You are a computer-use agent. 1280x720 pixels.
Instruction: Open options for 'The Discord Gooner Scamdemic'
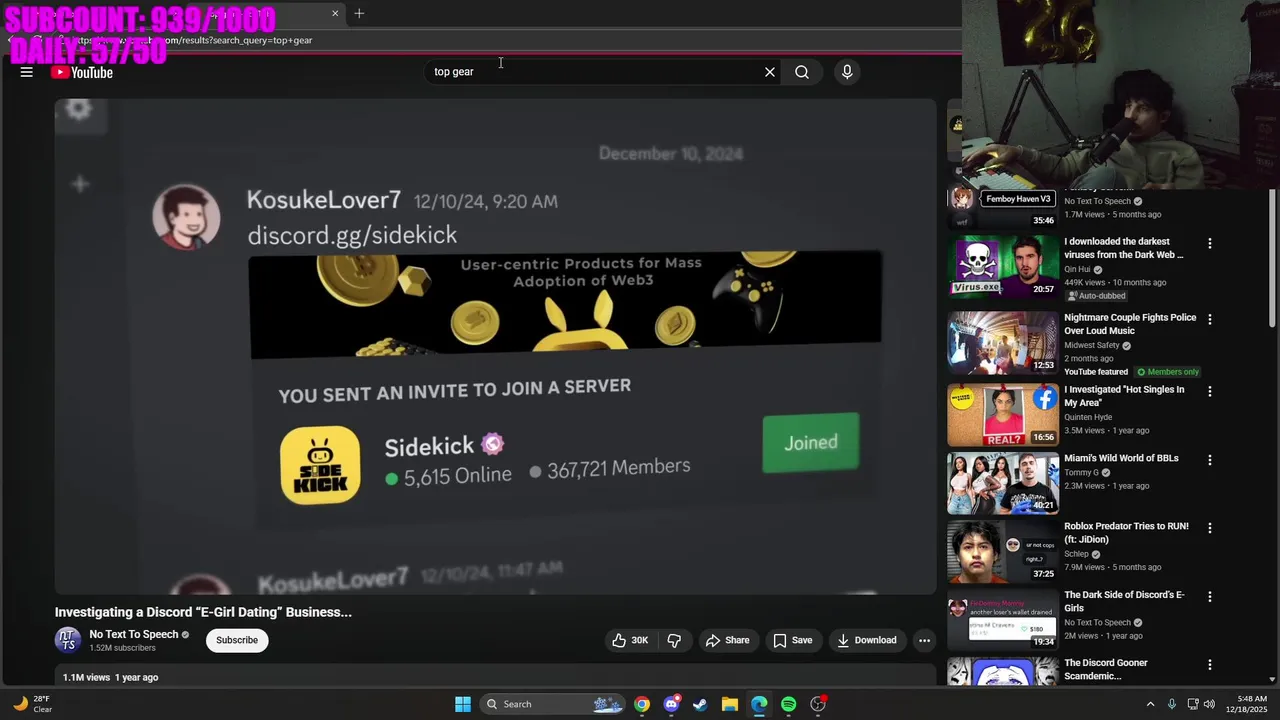(x=1210, y=665)
